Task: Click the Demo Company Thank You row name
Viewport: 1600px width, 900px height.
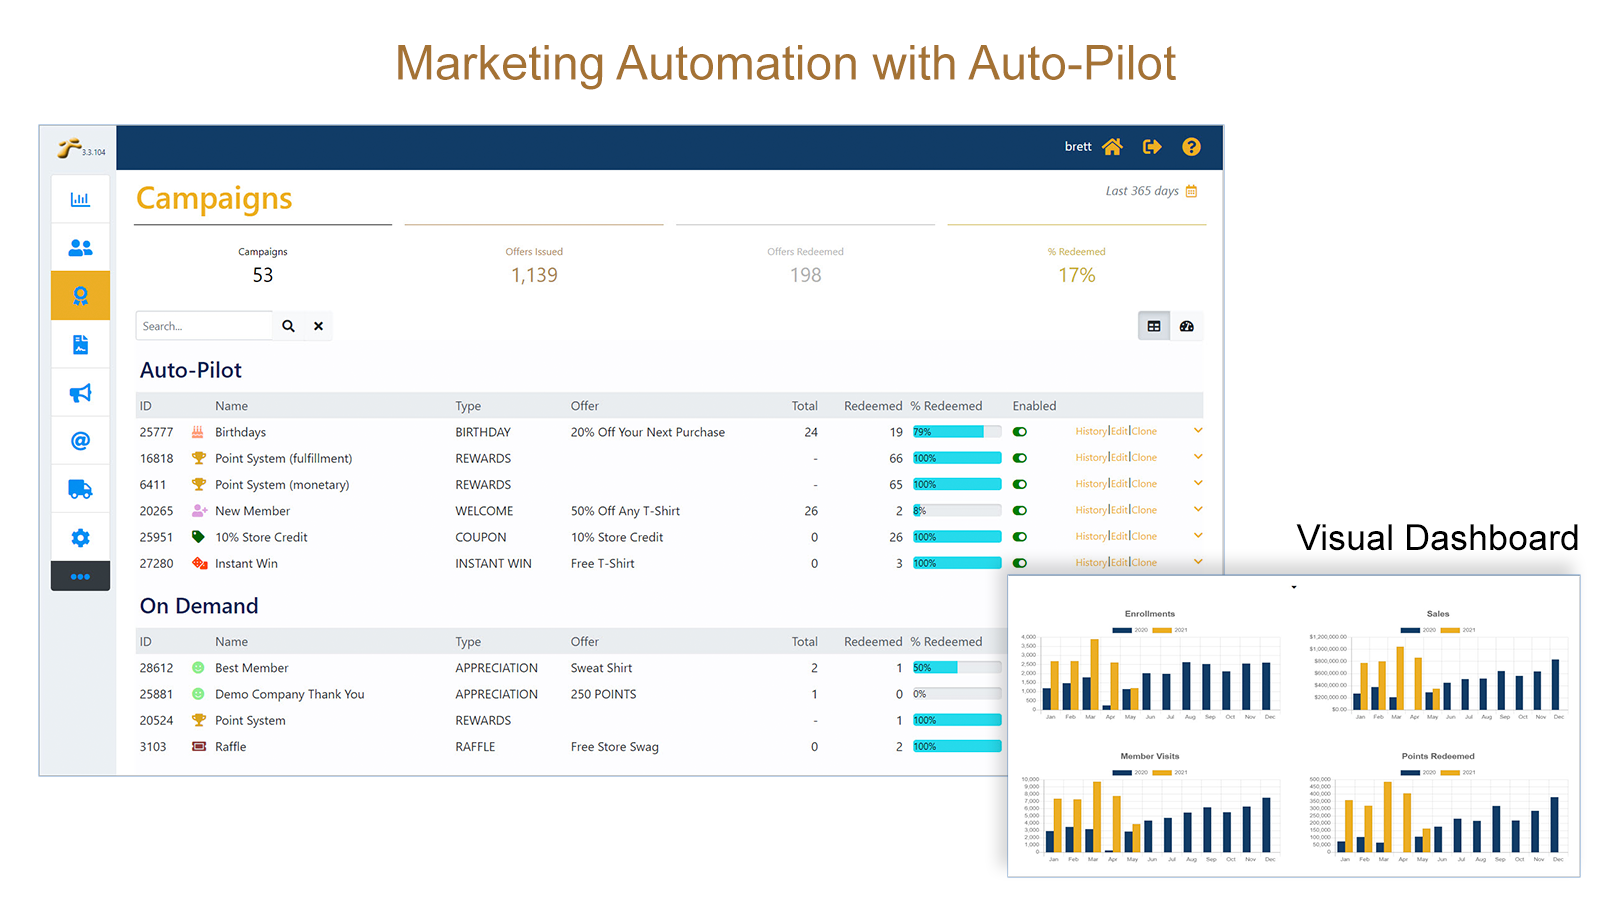Action: [x=290, y=694]
